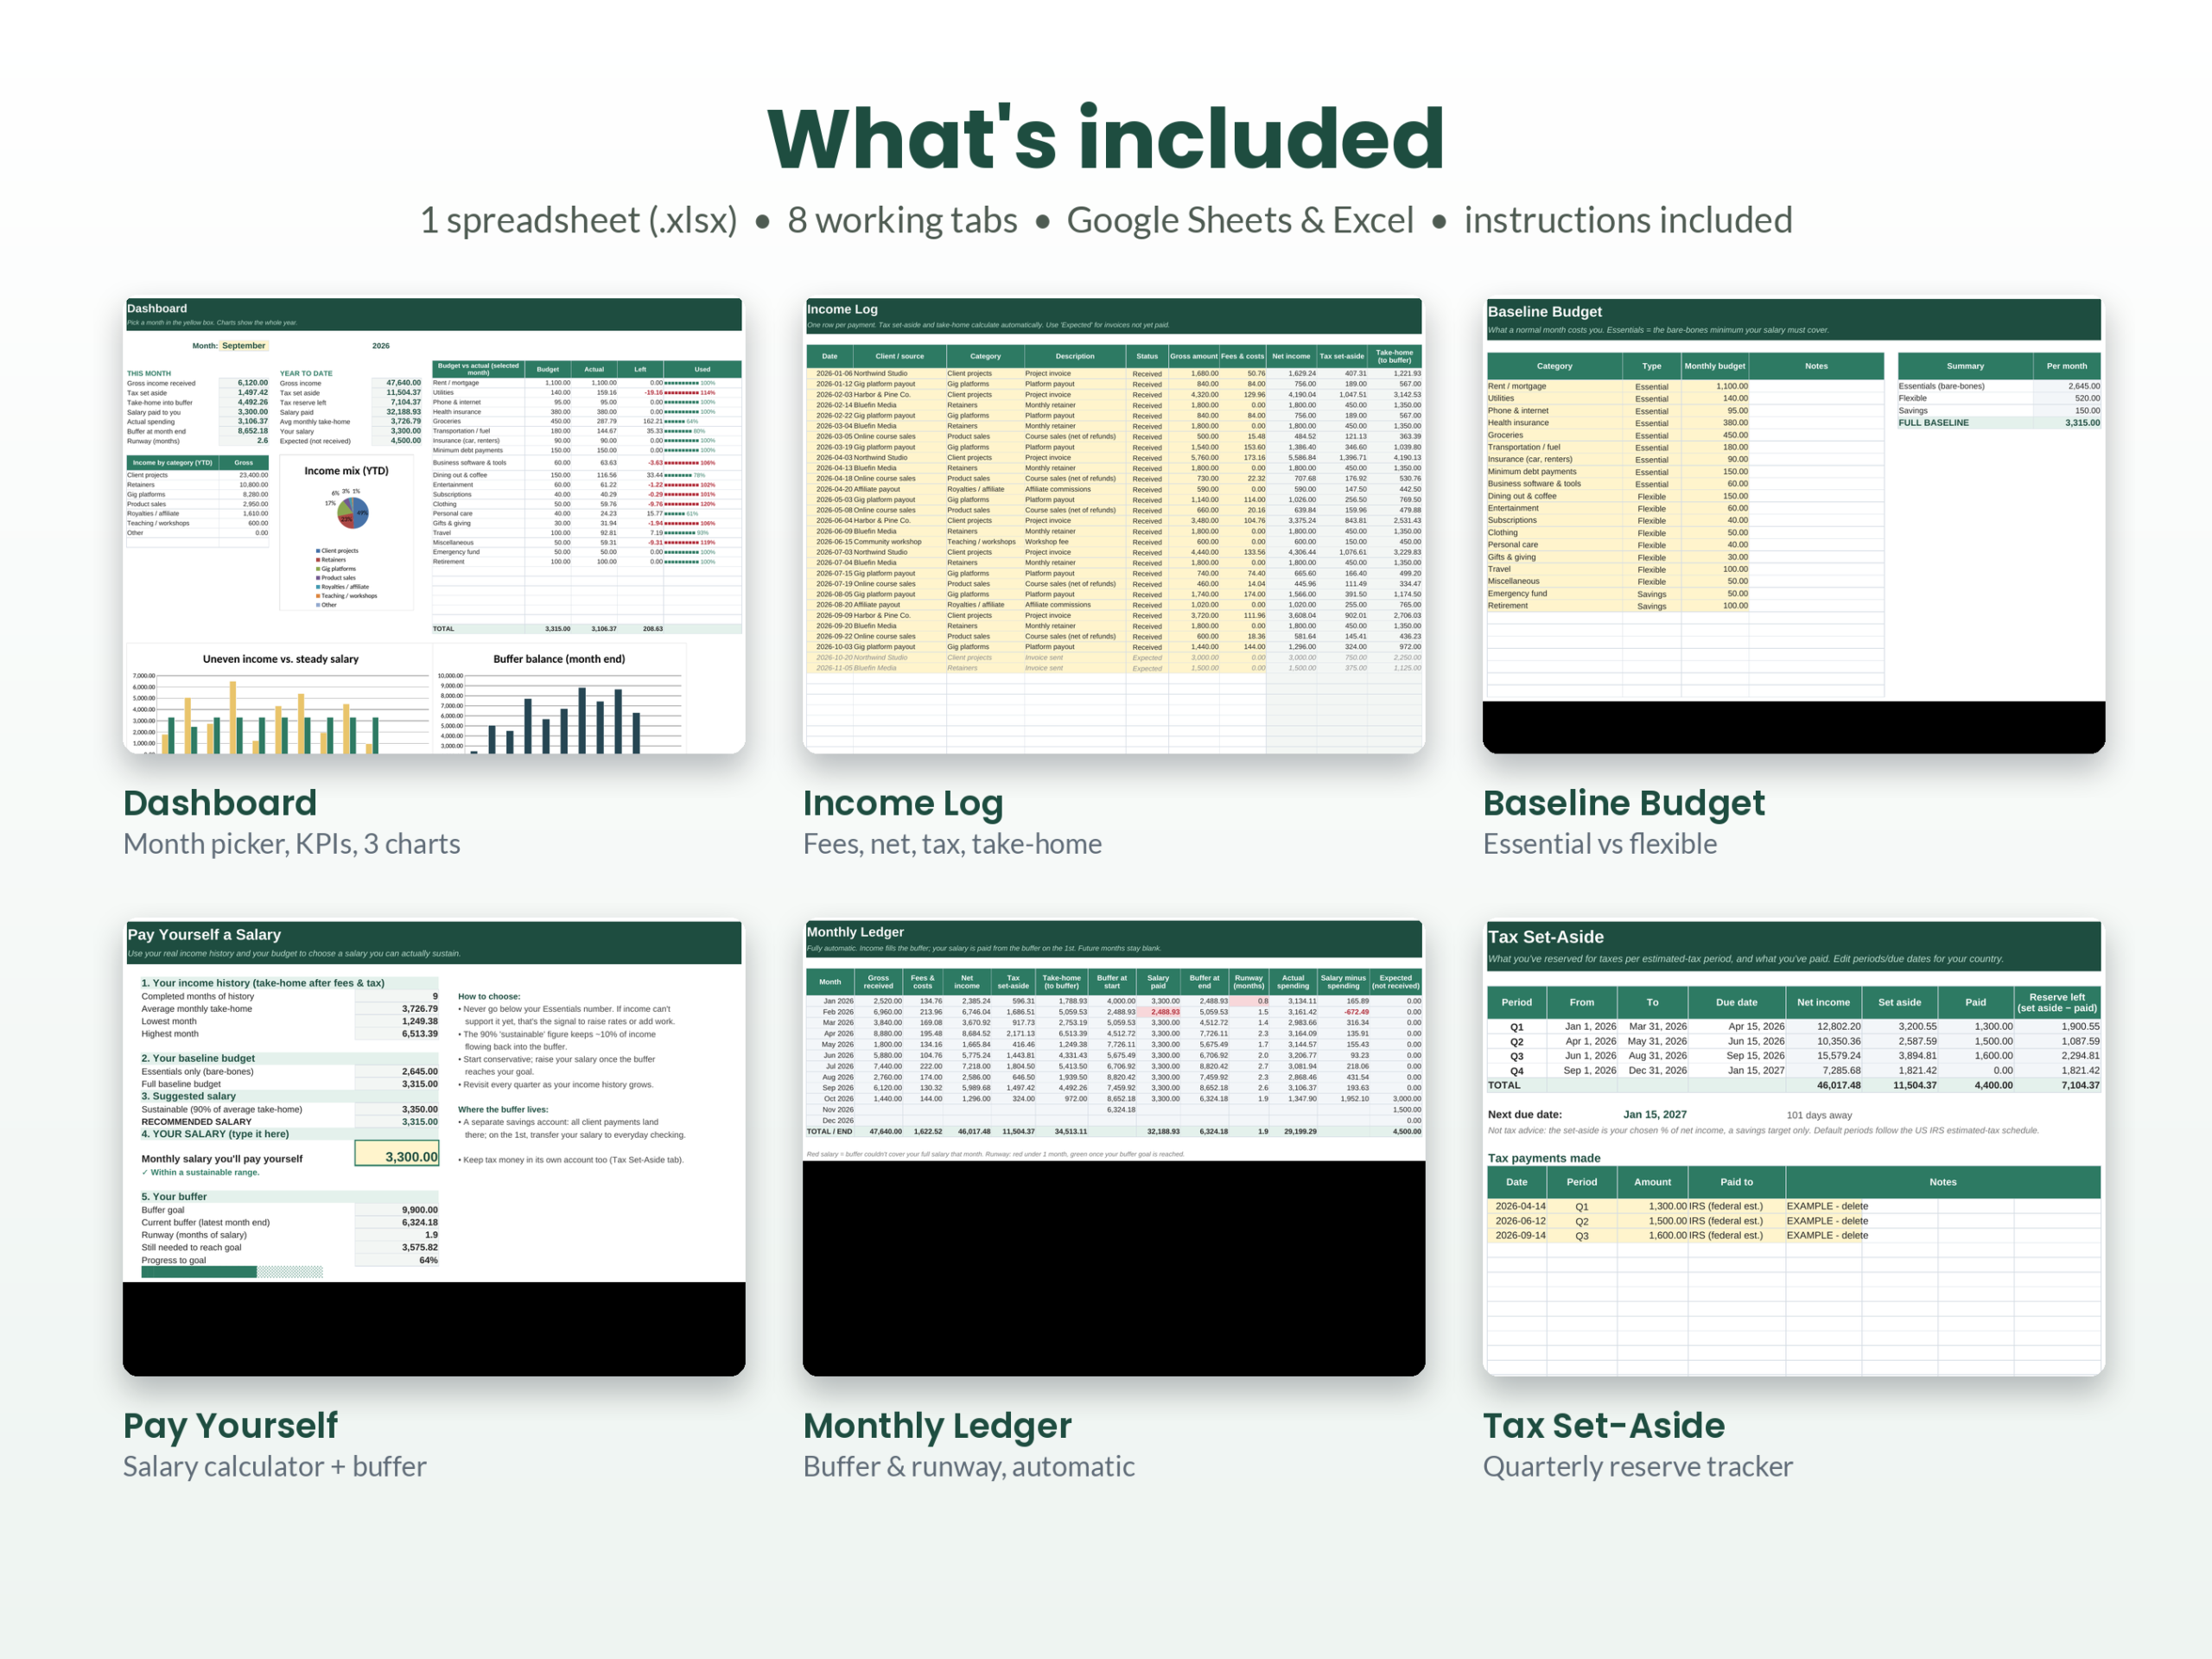Click the 'What's included' main heading
This screenshot has width=2212, height=1659.
pyautogui.click(x=1105, y=138)
